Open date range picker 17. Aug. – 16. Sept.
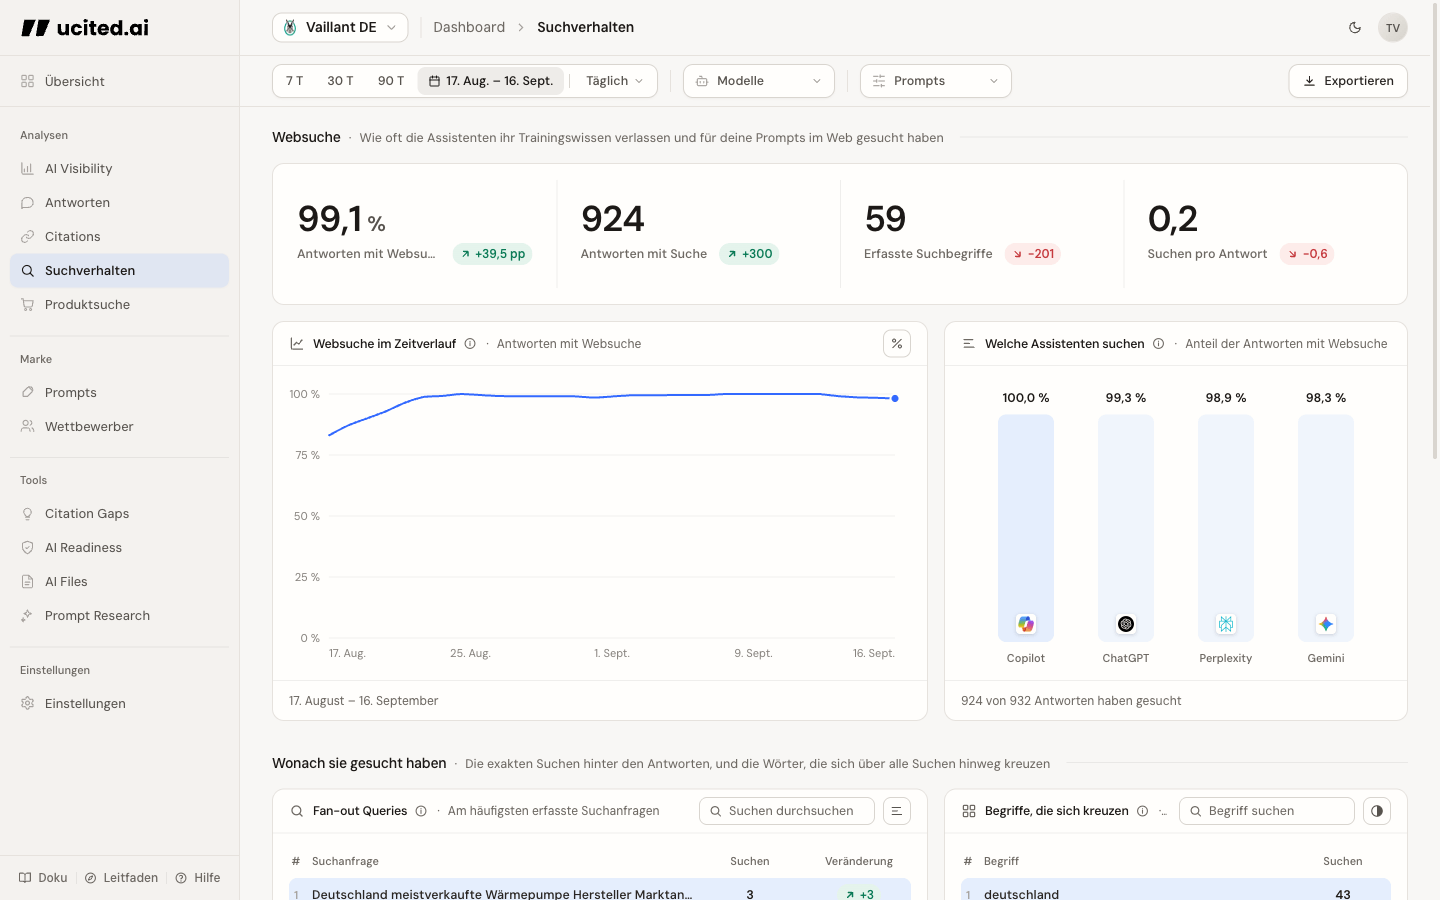1440x900 pixels. click(x=491, y=81)
